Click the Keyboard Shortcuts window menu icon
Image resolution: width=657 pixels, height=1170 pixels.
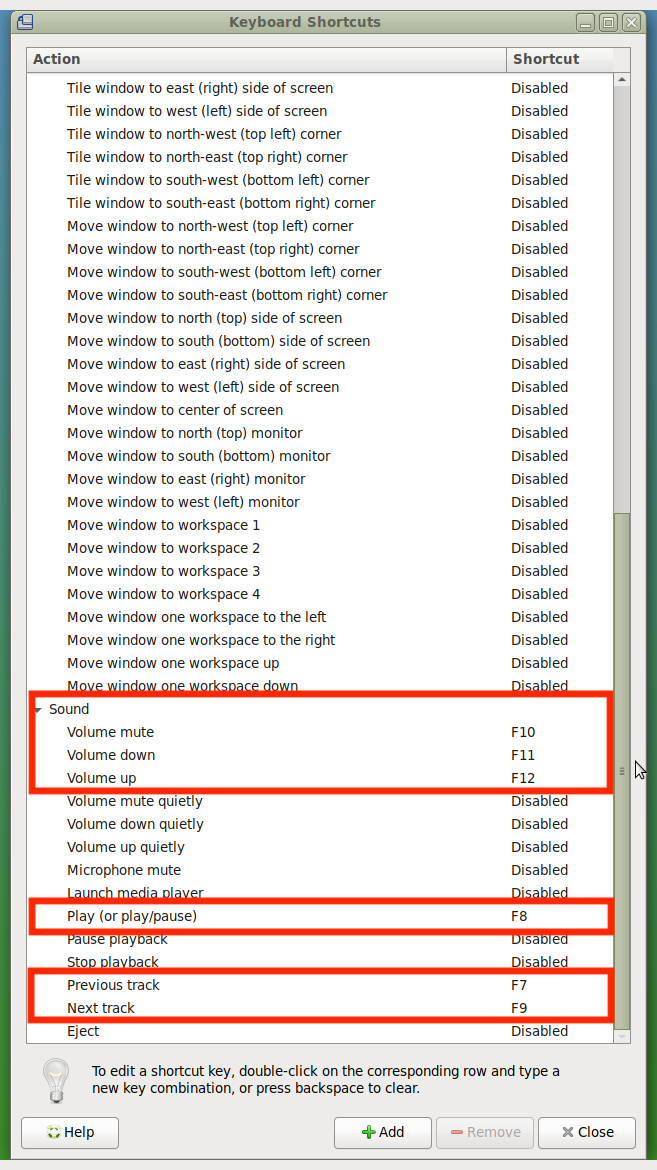(26, 21)
